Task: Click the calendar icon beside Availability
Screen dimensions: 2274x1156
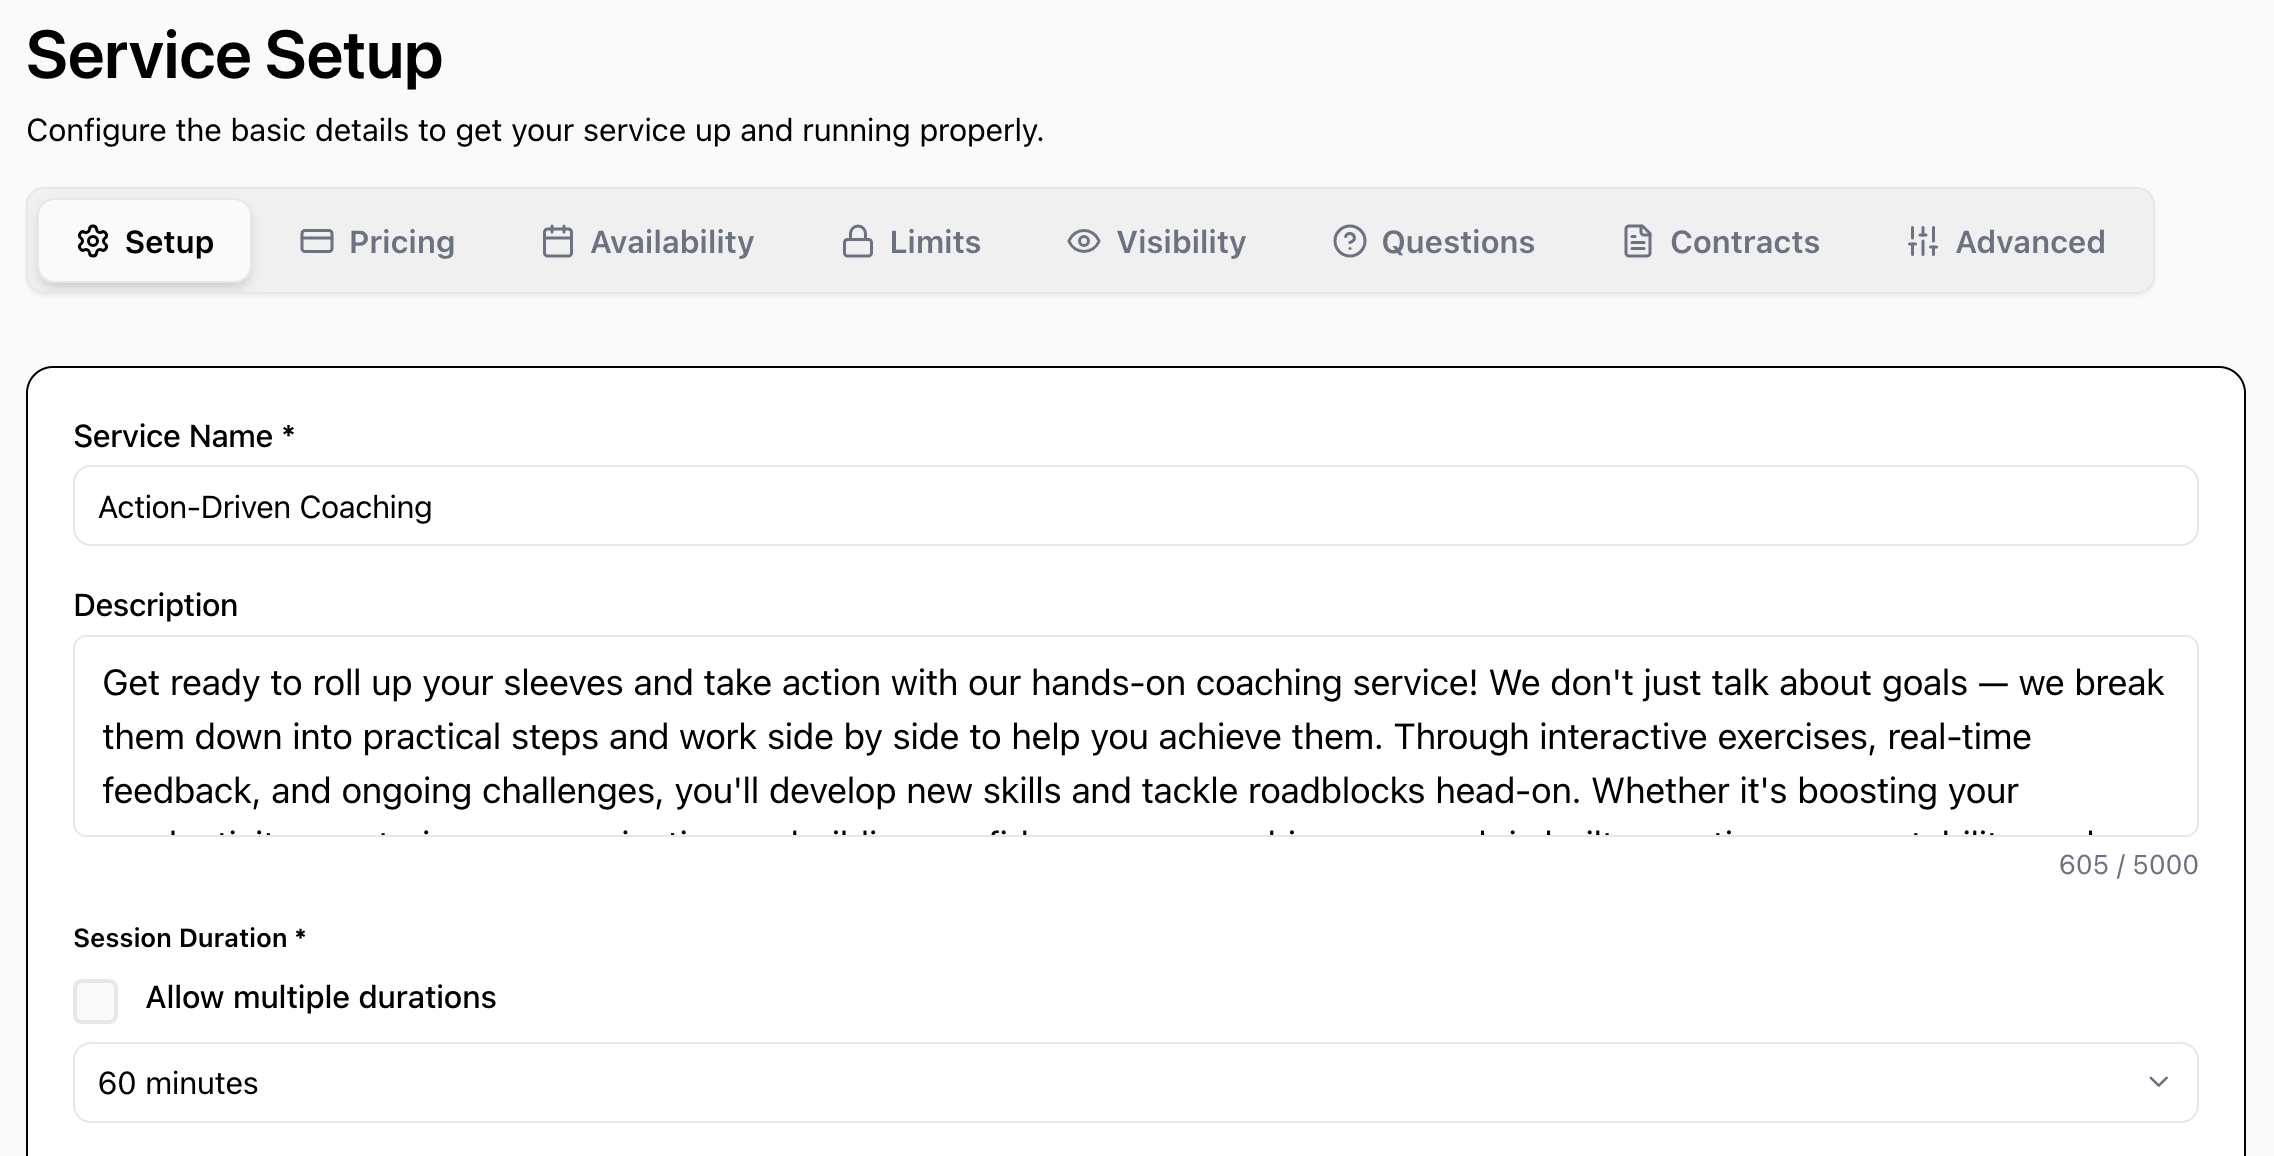Action: pyautogui.click(x=557, y=241)
